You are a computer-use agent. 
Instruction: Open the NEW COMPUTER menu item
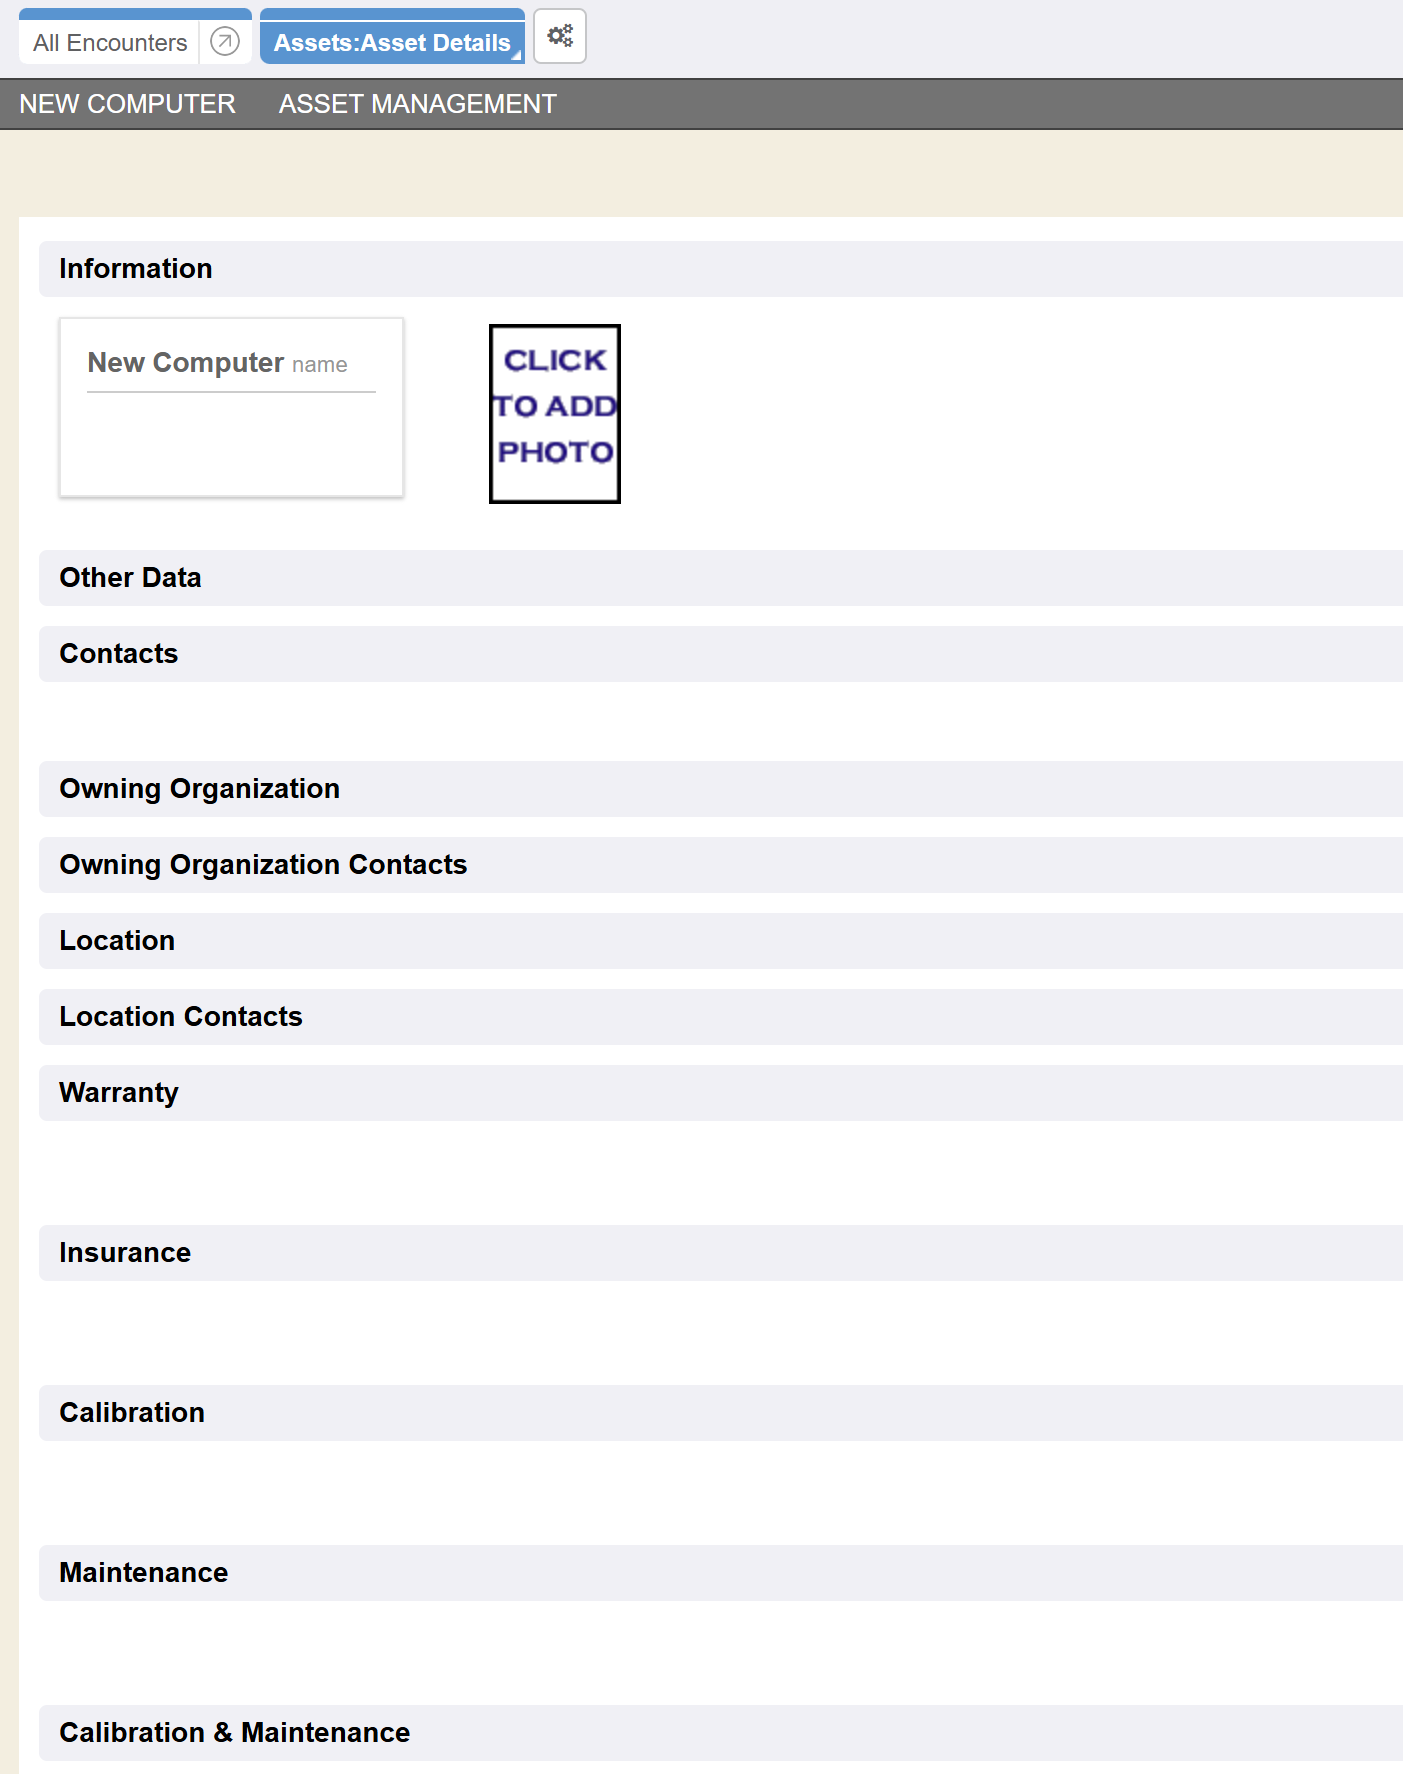[127, 104]
